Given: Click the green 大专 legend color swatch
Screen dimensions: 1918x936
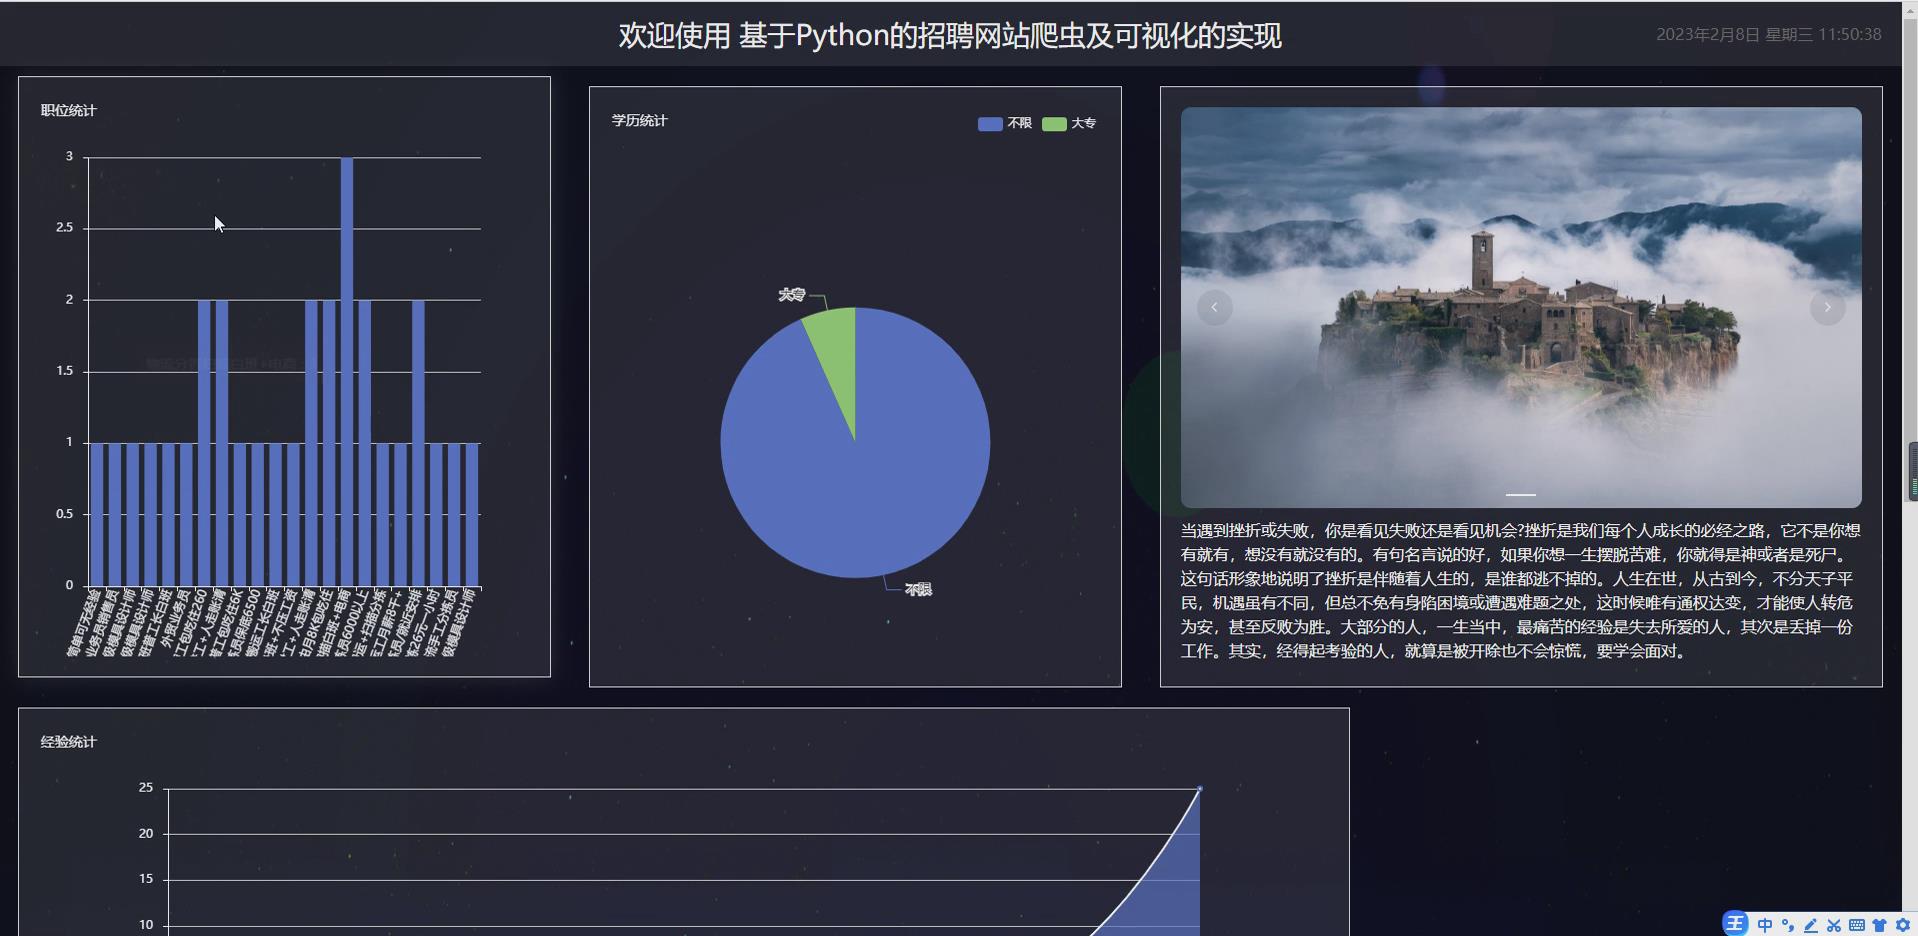Looking at the screenshot, I should (x=1054, y=124).
